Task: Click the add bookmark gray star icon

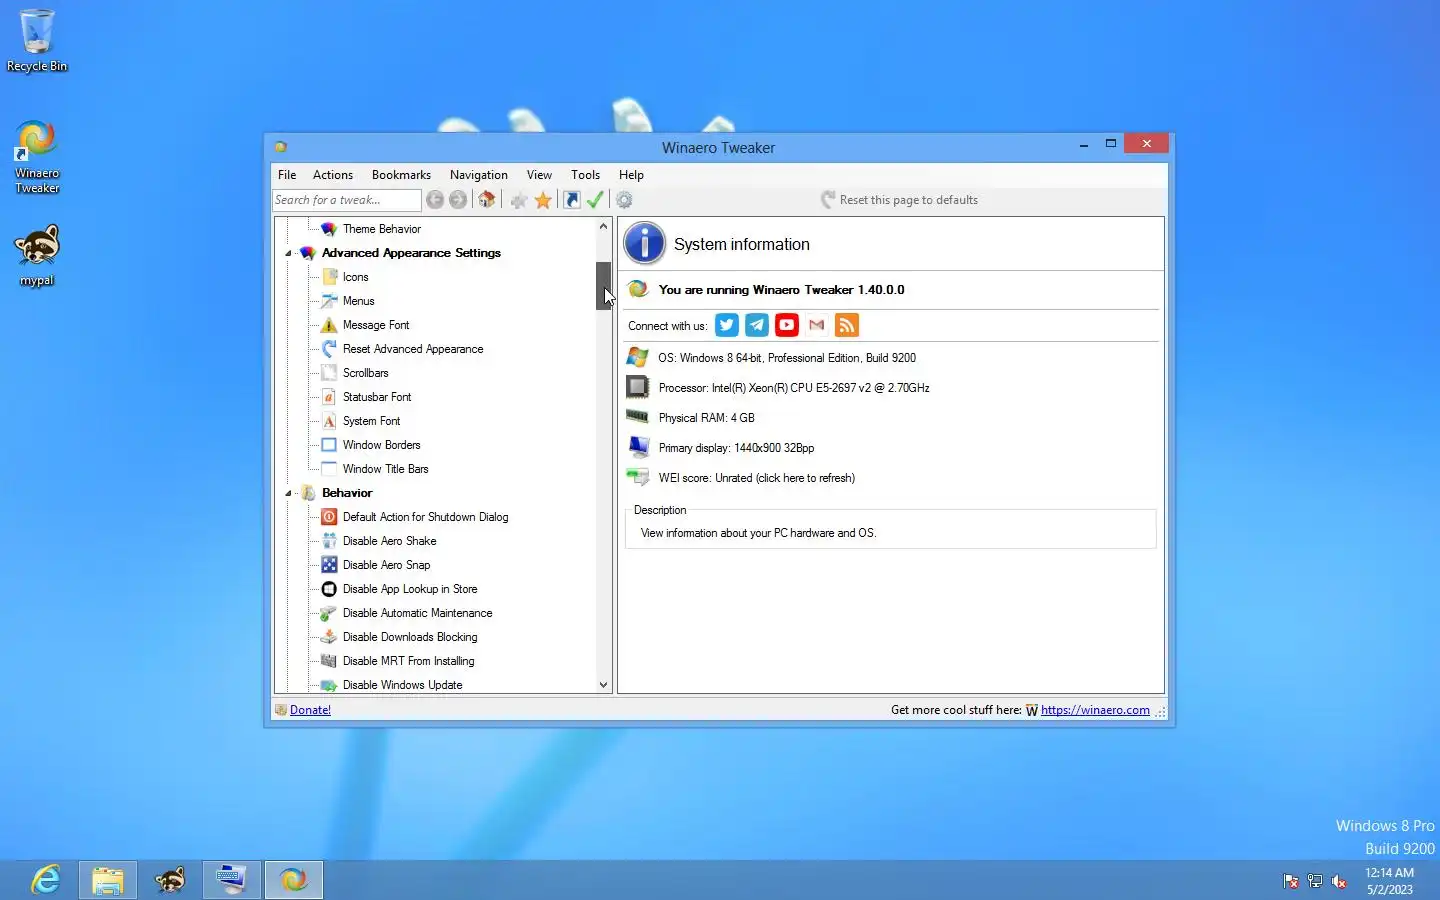Action: [519, 200]
